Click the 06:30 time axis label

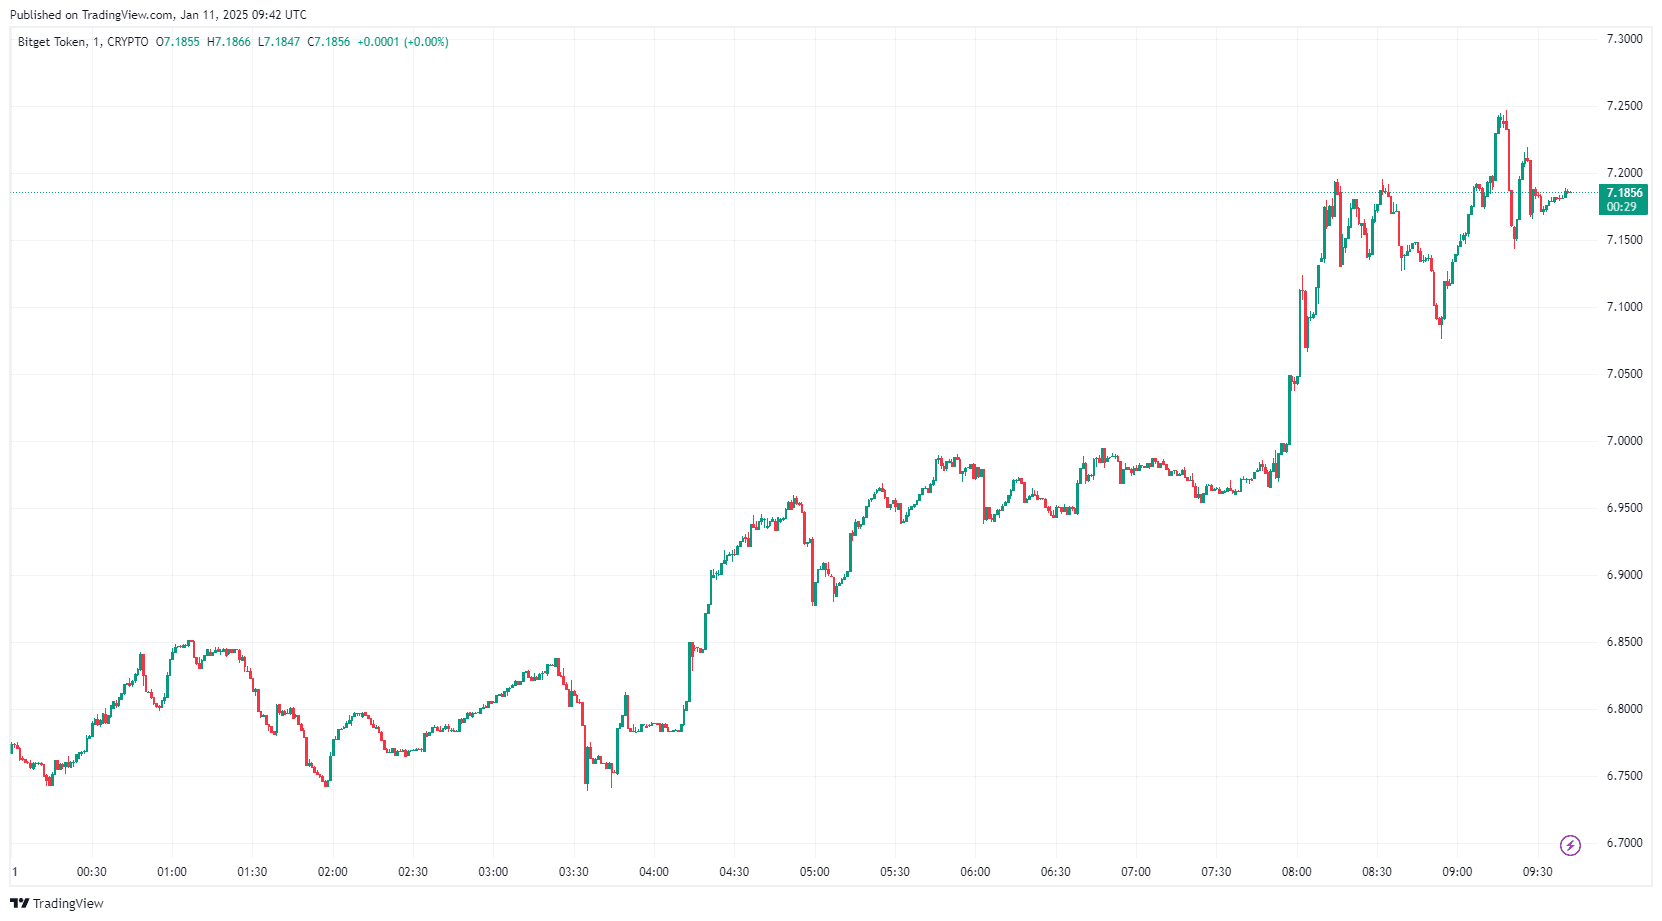[1056, 872]
